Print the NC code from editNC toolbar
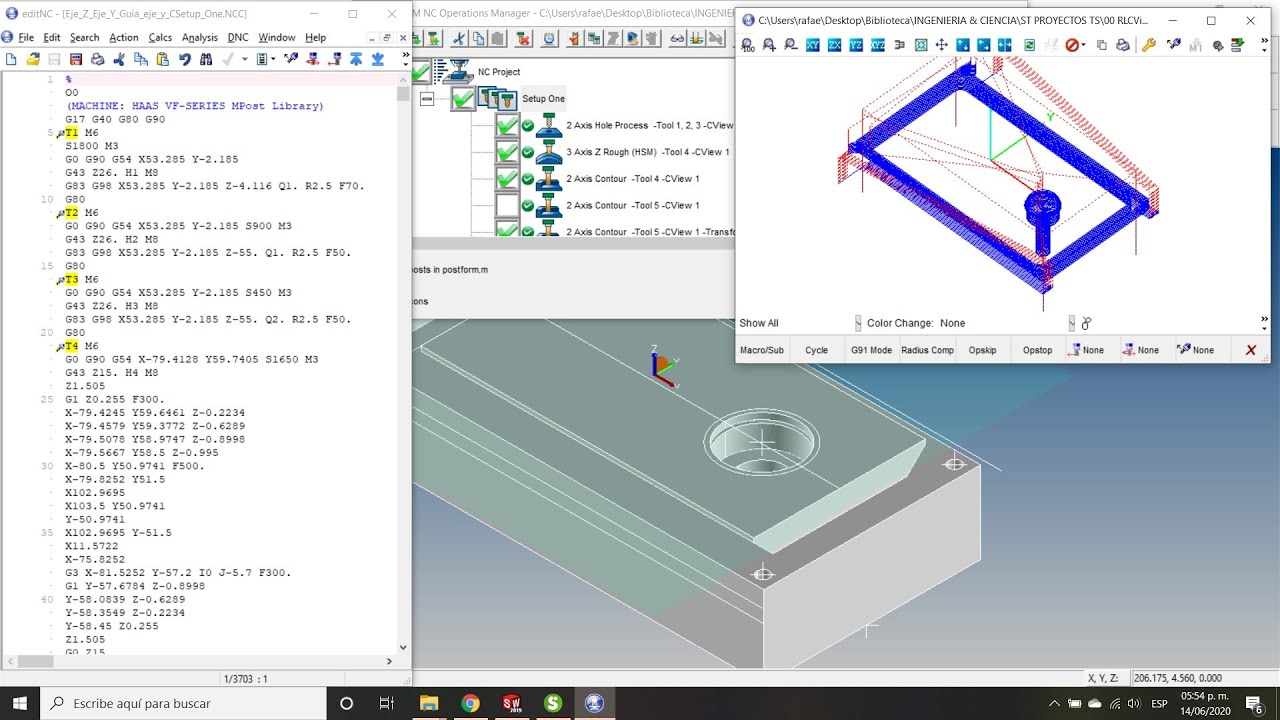Viewport: 1280px width, 720px height. (98, 60)
